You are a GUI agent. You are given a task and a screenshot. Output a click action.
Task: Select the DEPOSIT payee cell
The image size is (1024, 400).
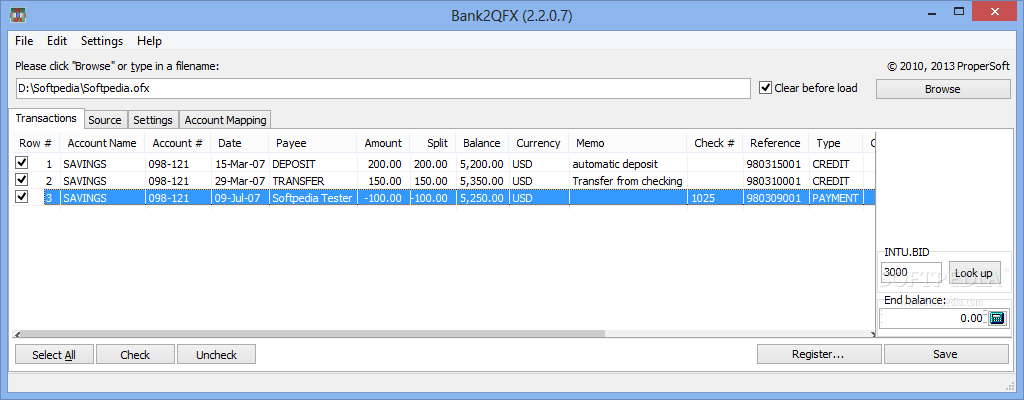(313, 163)
